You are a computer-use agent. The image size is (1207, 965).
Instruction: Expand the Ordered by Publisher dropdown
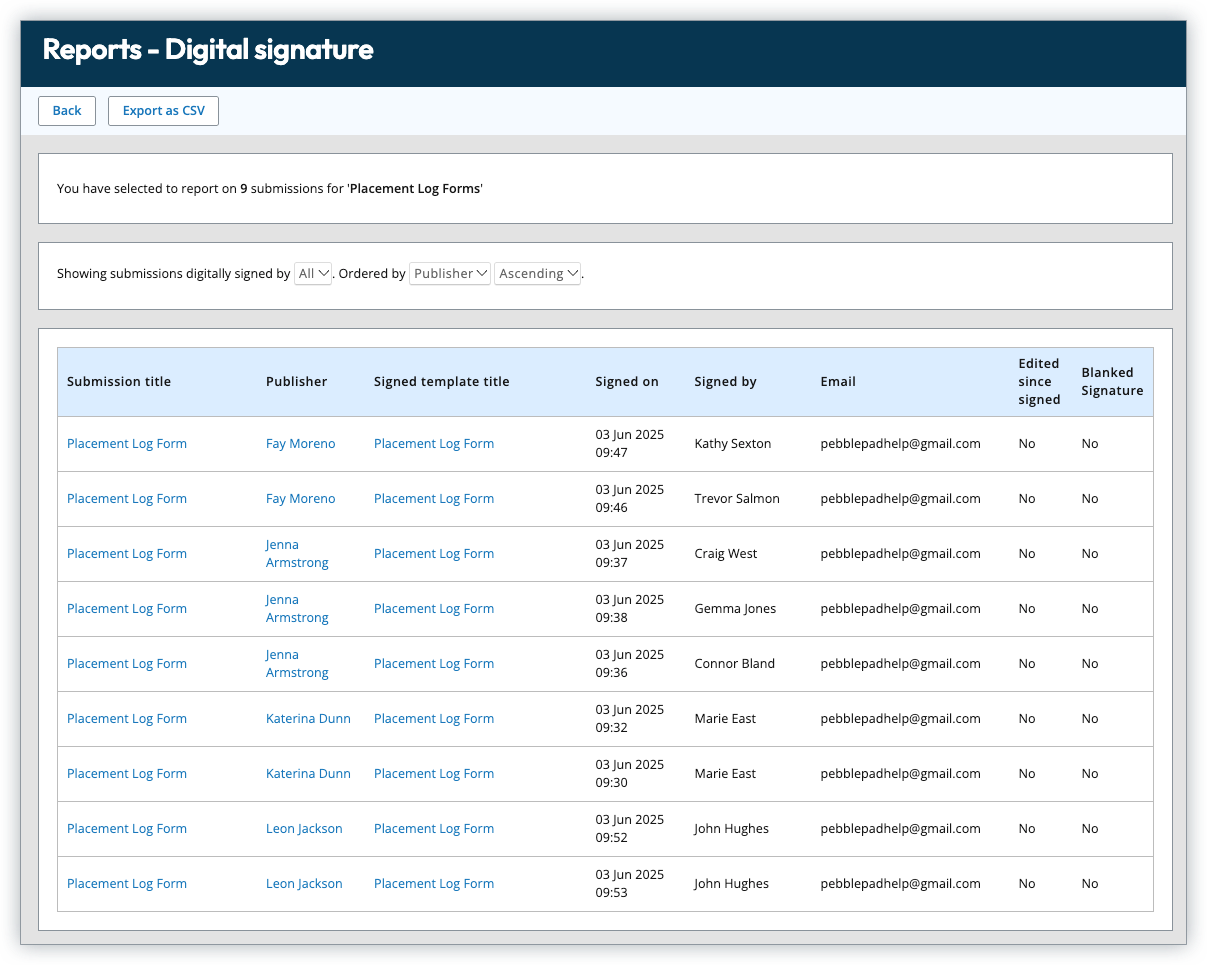[449, 273]
